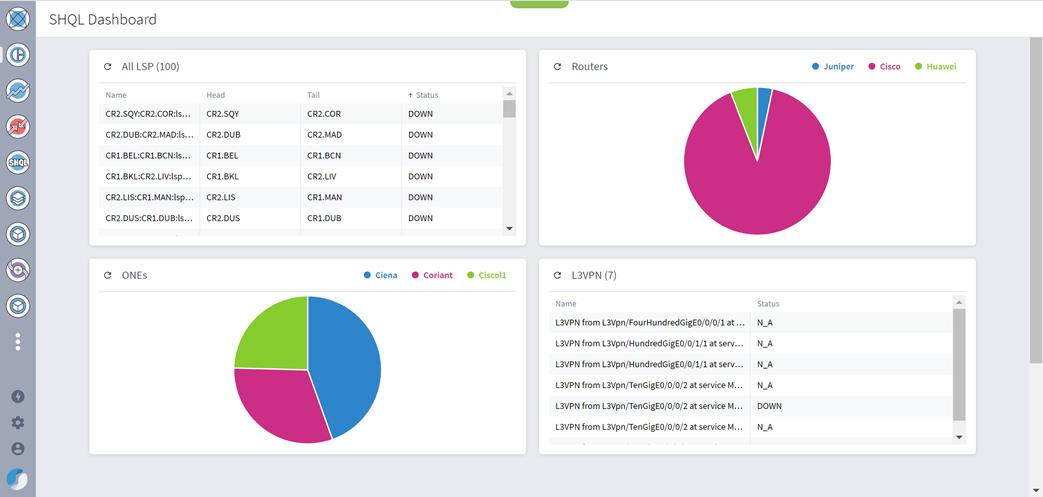Click L3VPN table scrollbar down arrow
Viewport: 1043px width, 497px height.
point(959,437)
